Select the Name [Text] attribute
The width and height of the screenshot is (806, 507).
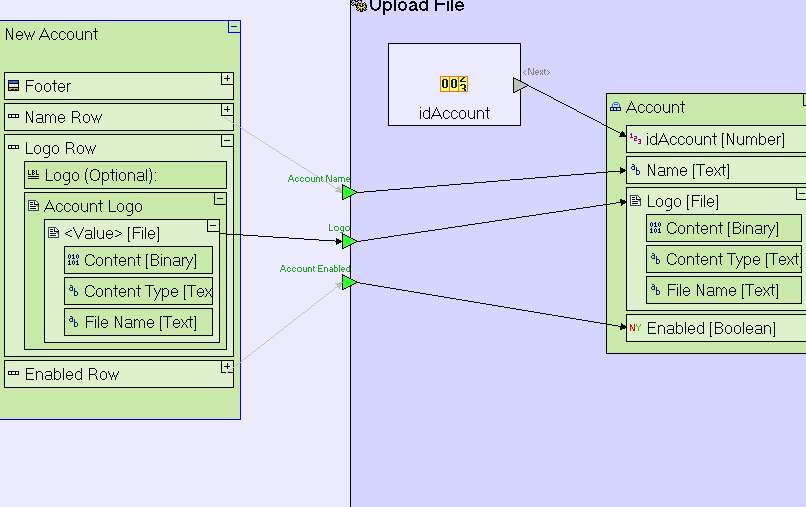pyautogui.click(x=688, y=171)
